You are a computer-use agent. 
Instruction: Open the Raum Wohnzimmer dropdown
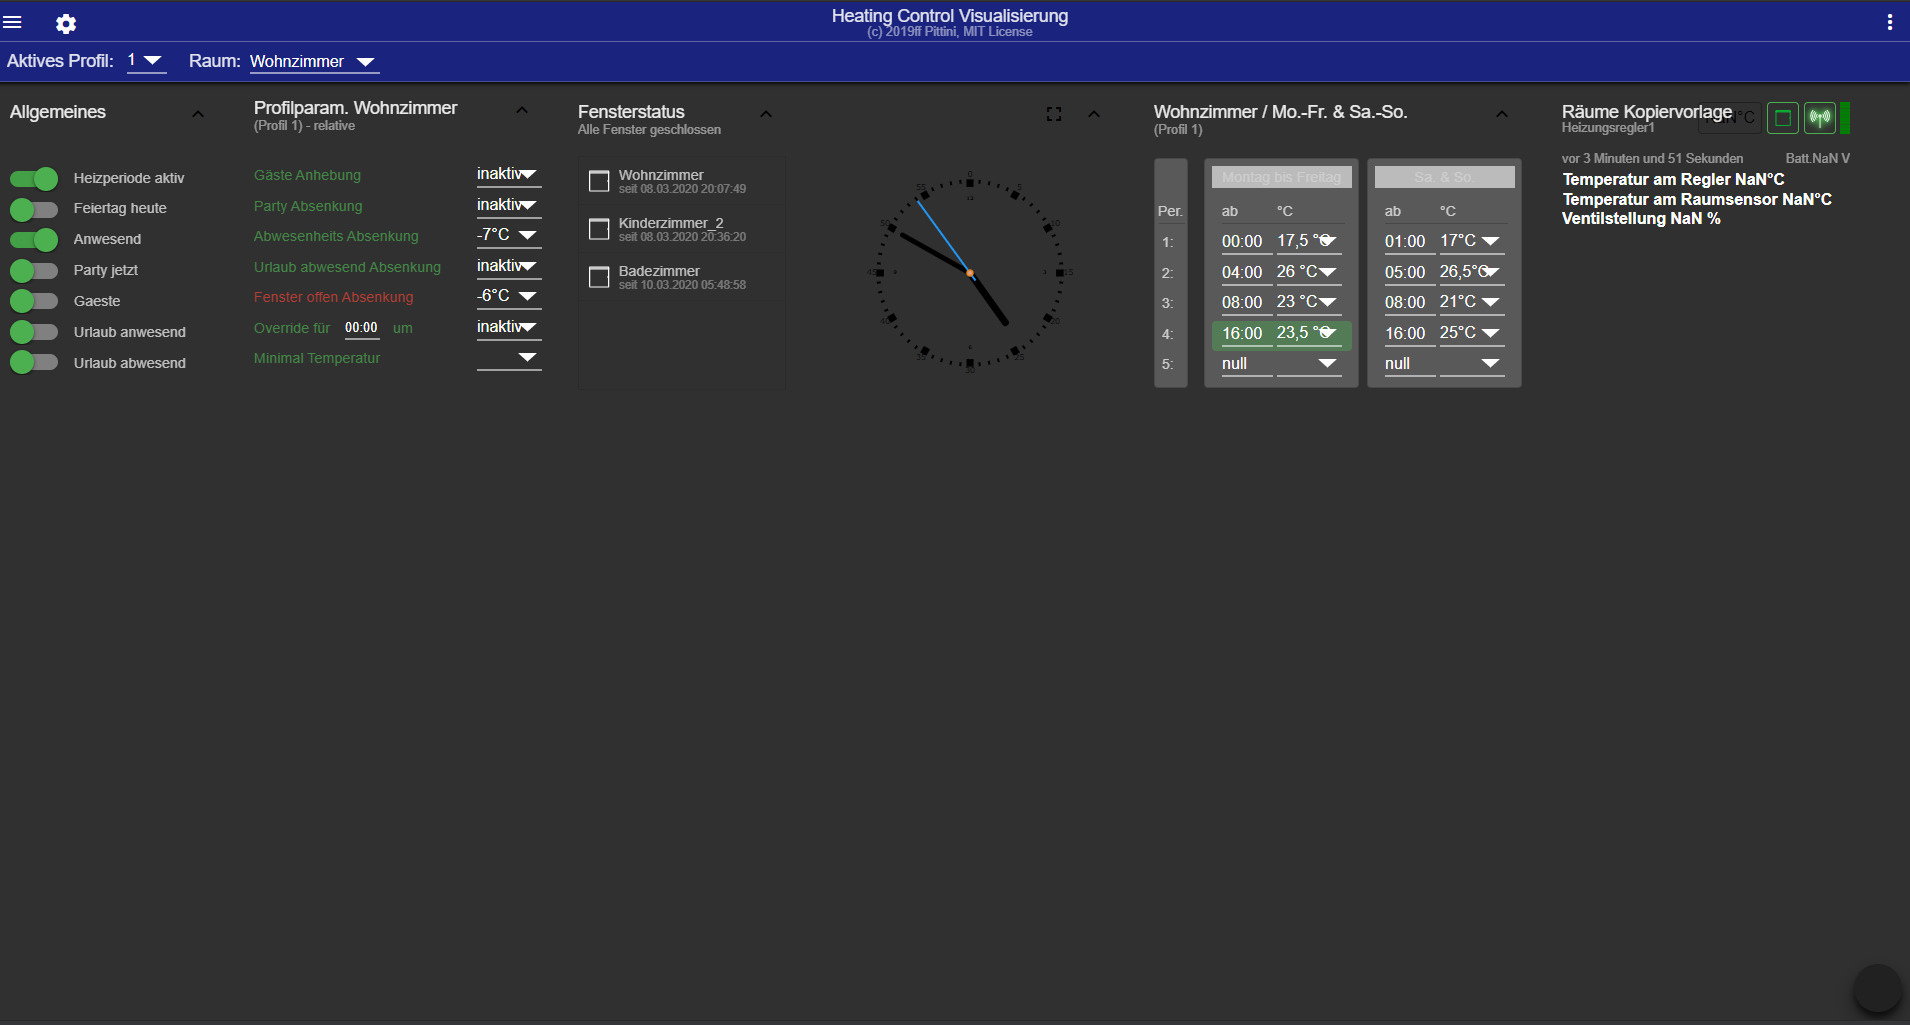click(312, 62)
